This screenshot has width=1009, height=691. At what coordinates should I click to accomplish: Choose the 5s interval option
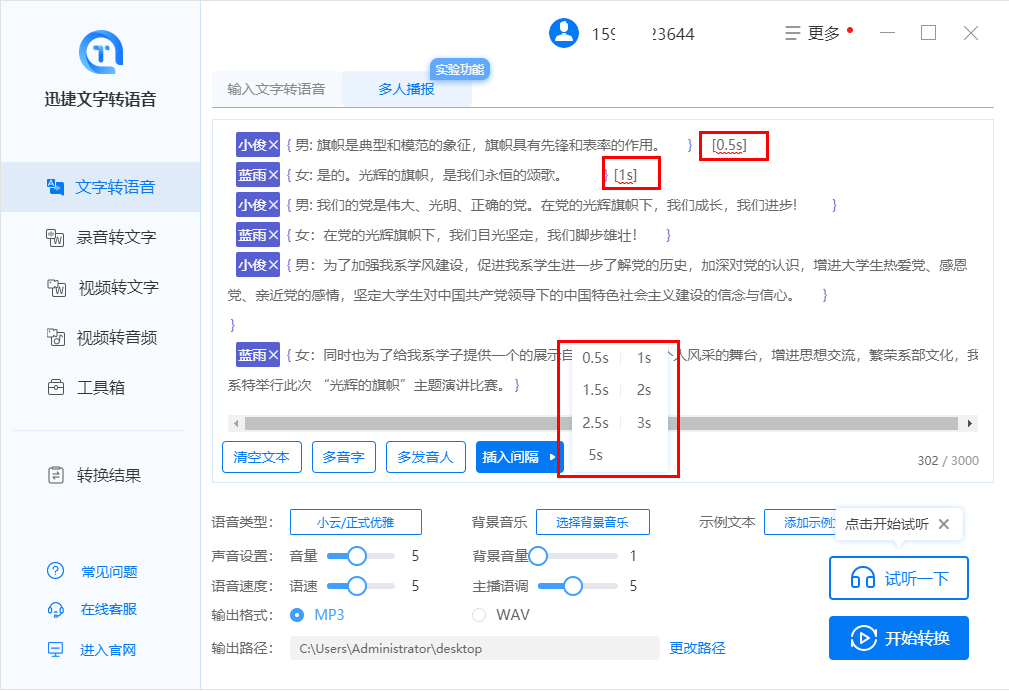pyautogui.click(x=595, y=455)
